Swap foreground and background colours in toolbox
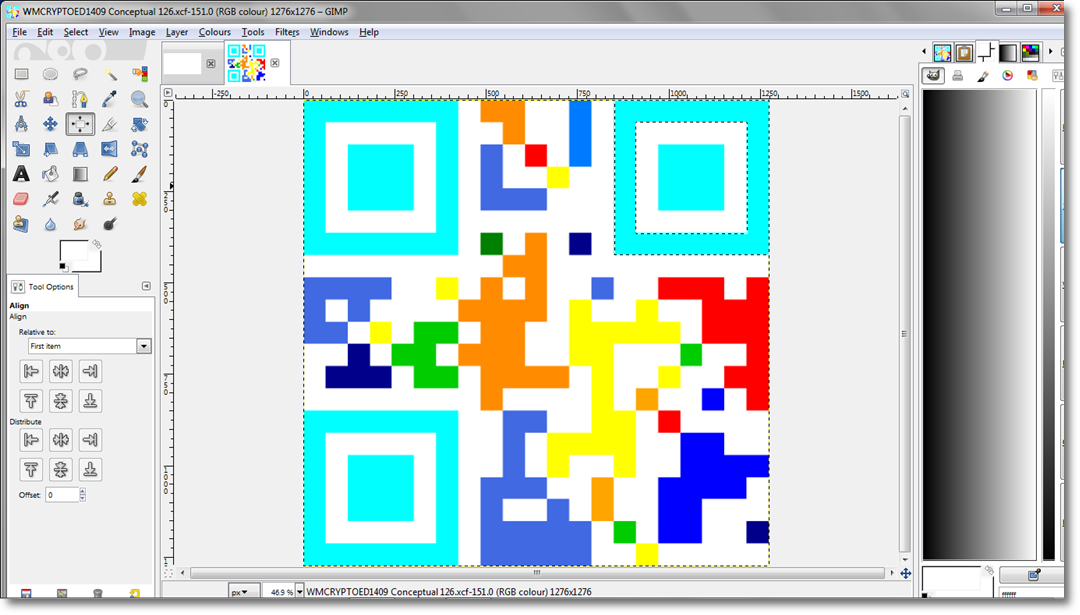 pos(96,244)
